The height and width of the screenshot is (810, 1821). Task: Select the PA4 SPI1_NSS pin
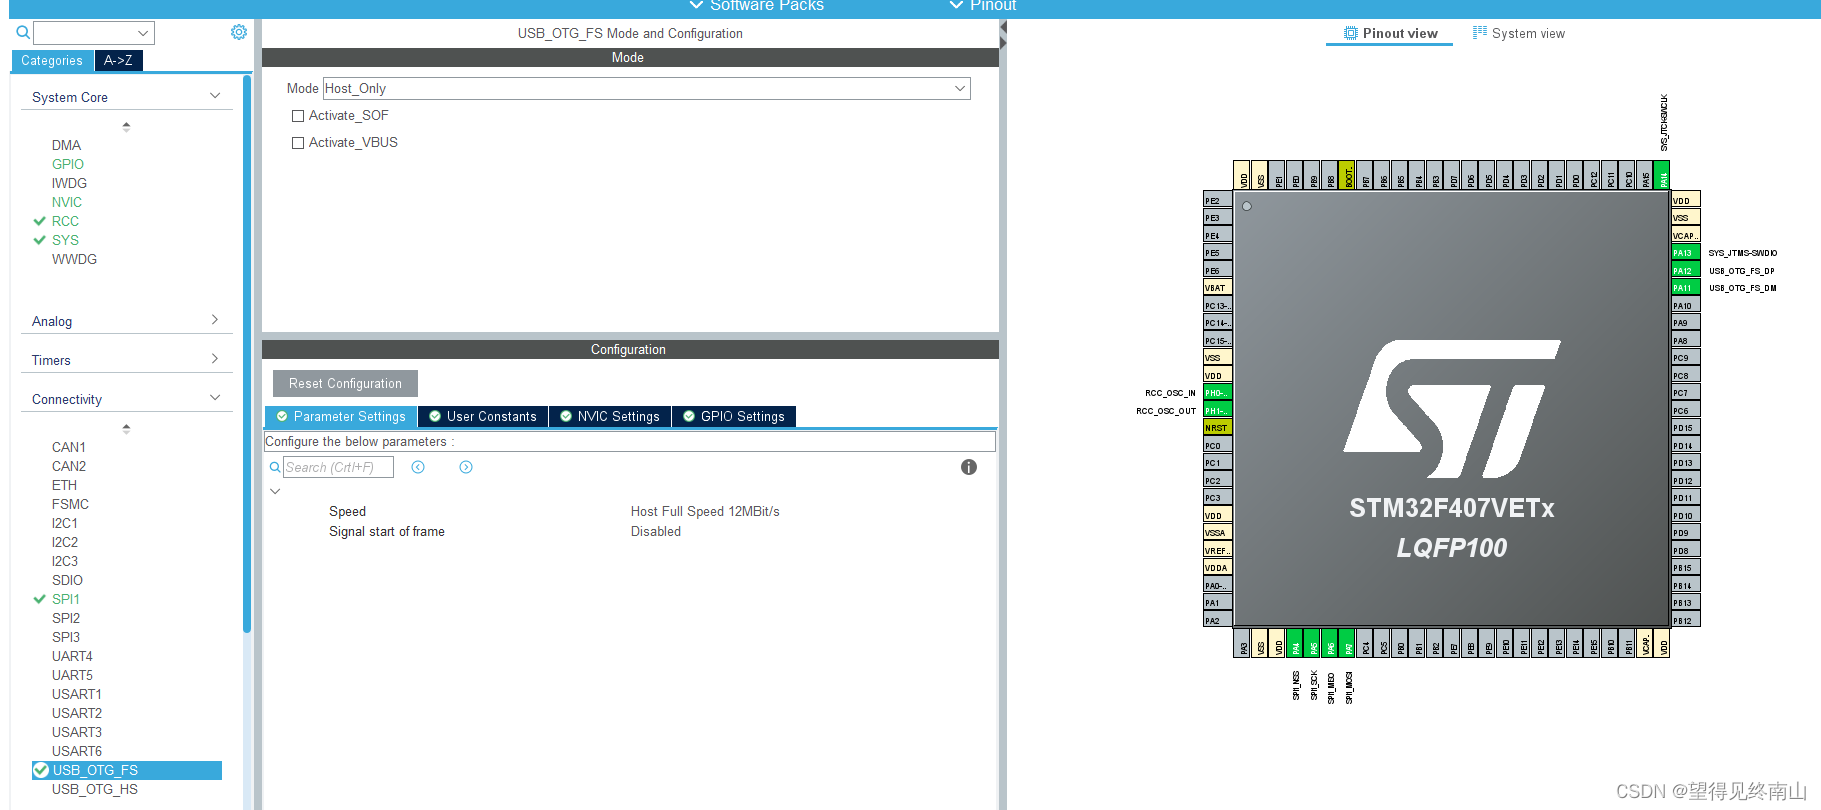point(1296,643)
